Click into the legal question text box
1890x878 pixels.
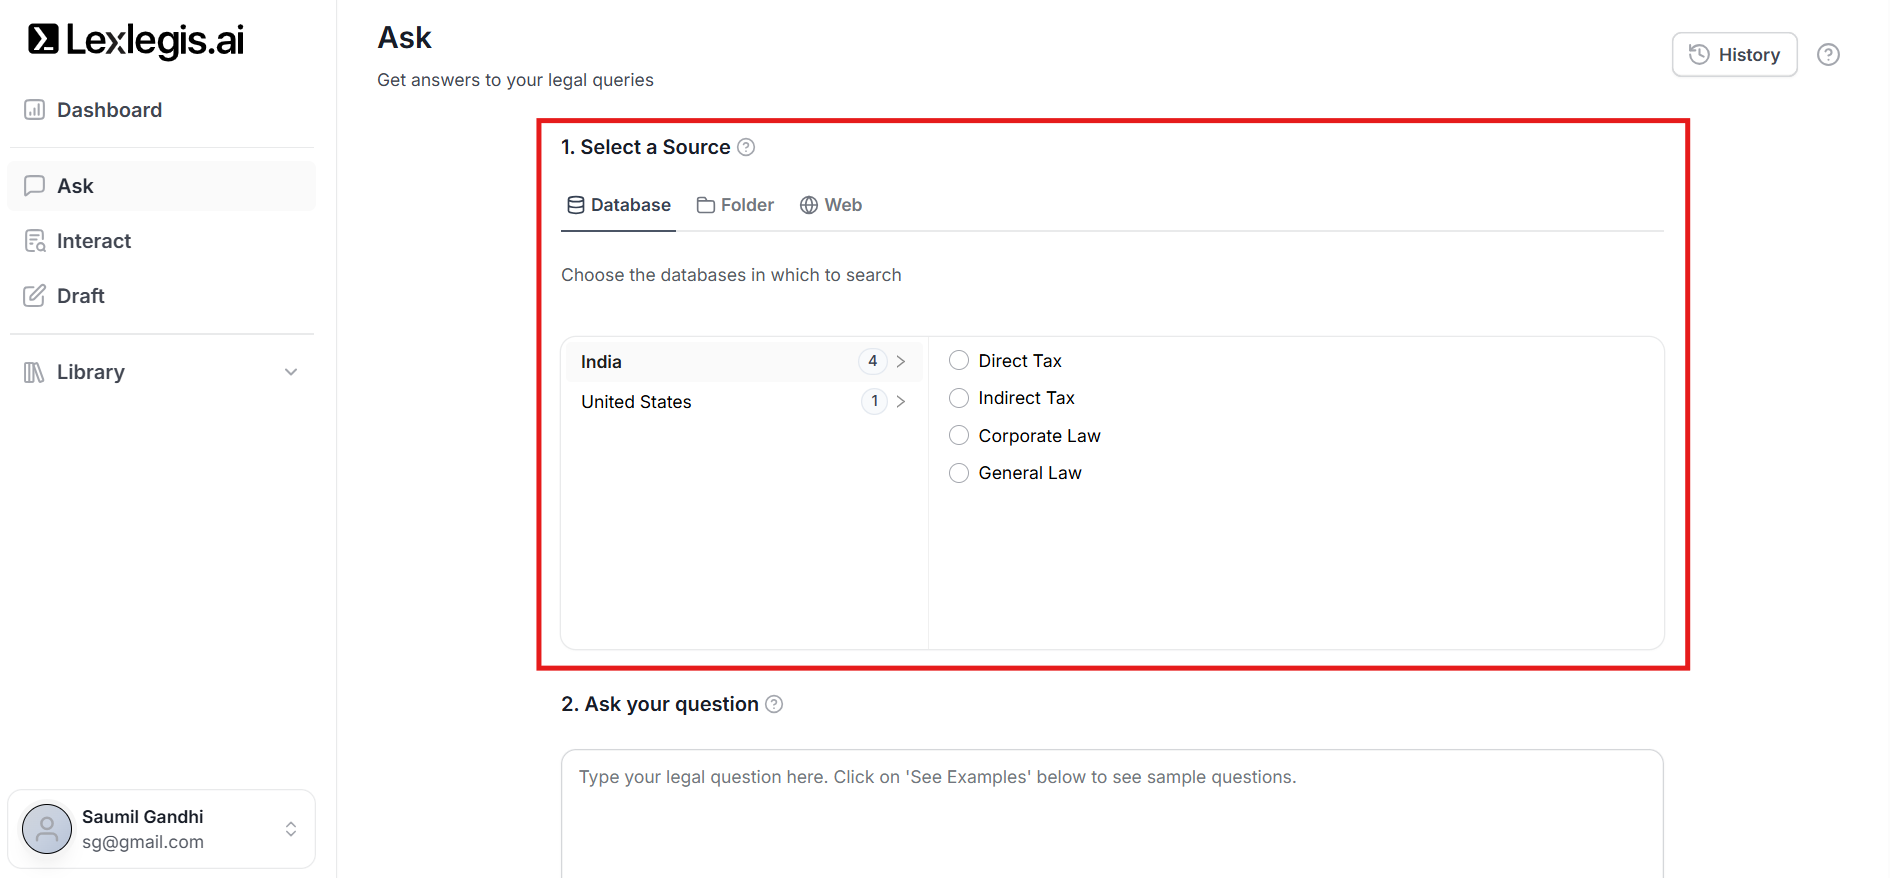tap(1111, 810)
